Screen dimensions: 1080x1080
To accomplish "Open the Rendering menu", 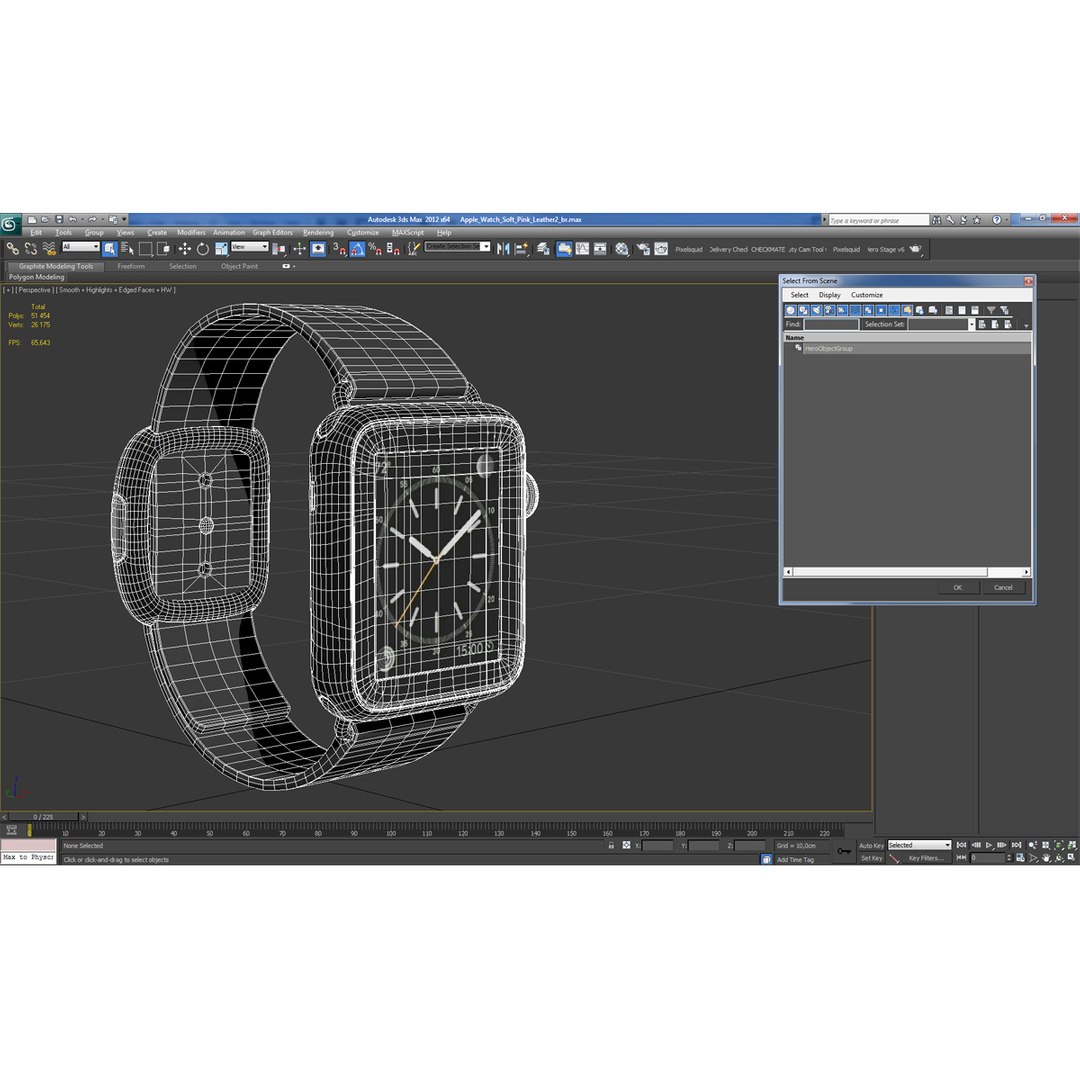I will (318, 233).
